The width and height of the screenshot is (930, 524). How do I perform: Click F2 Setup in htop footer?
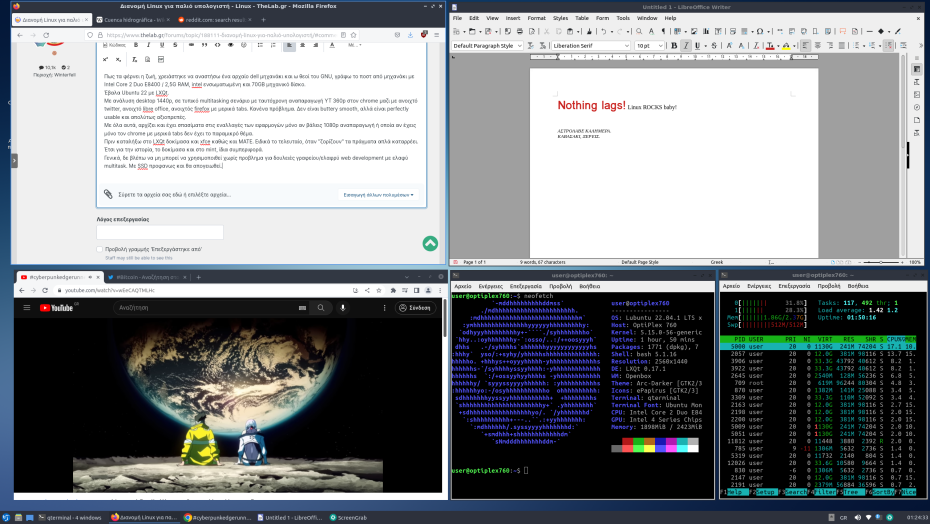(764, 492)
